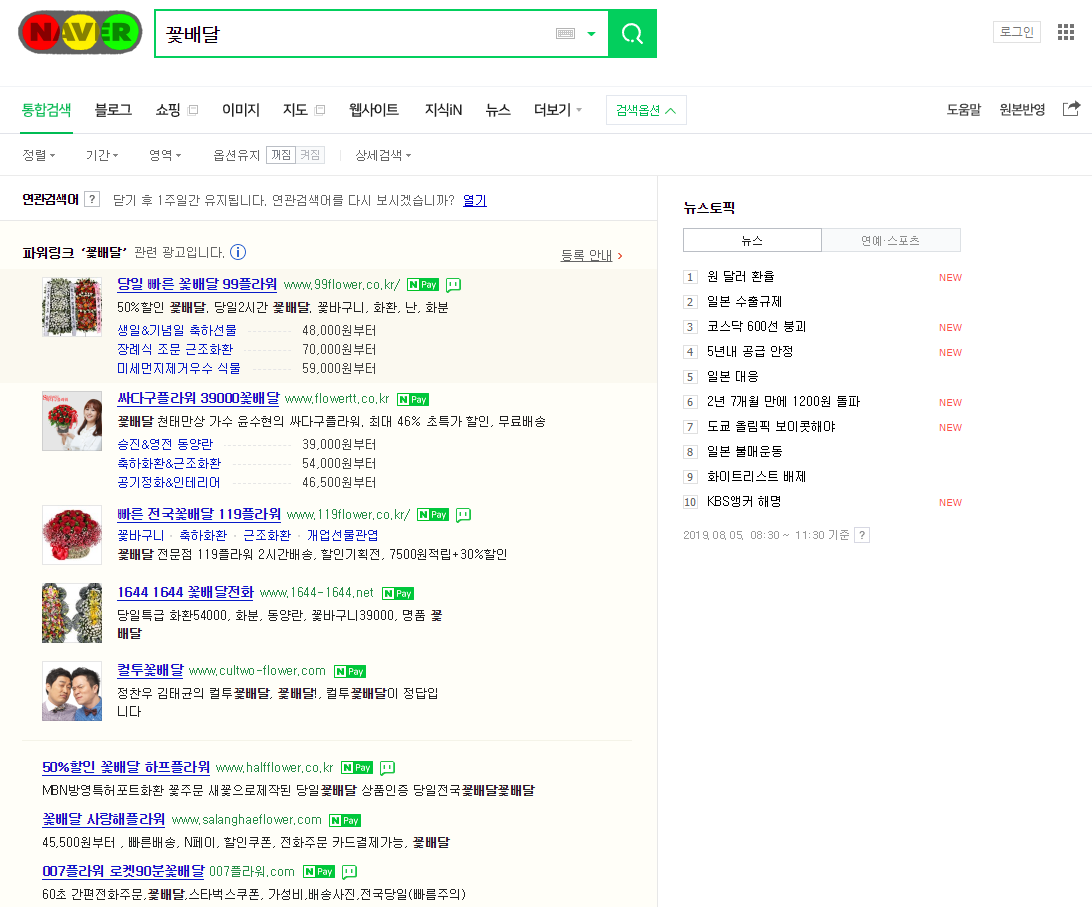Click the 원본반영 link
1092x907 pixels.
coord(1022,109)
